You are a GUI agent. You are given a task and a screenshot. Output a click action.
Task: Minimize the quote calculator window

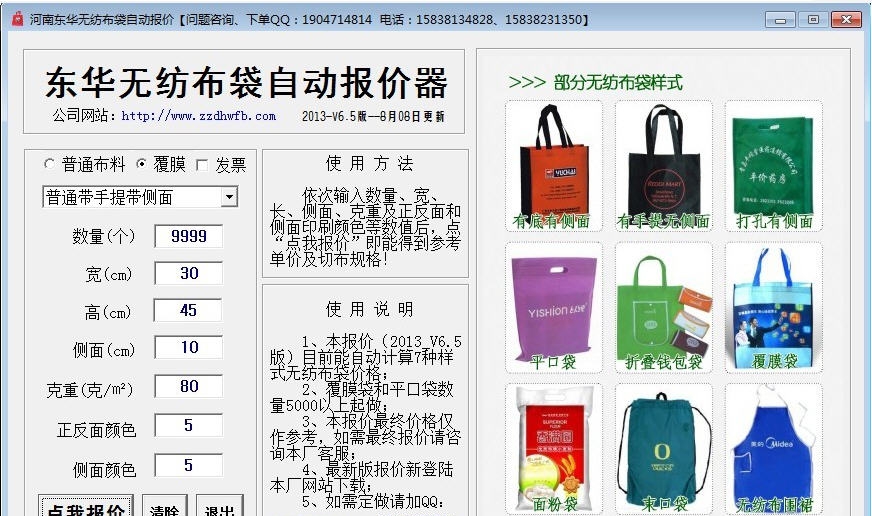point(780,20)
